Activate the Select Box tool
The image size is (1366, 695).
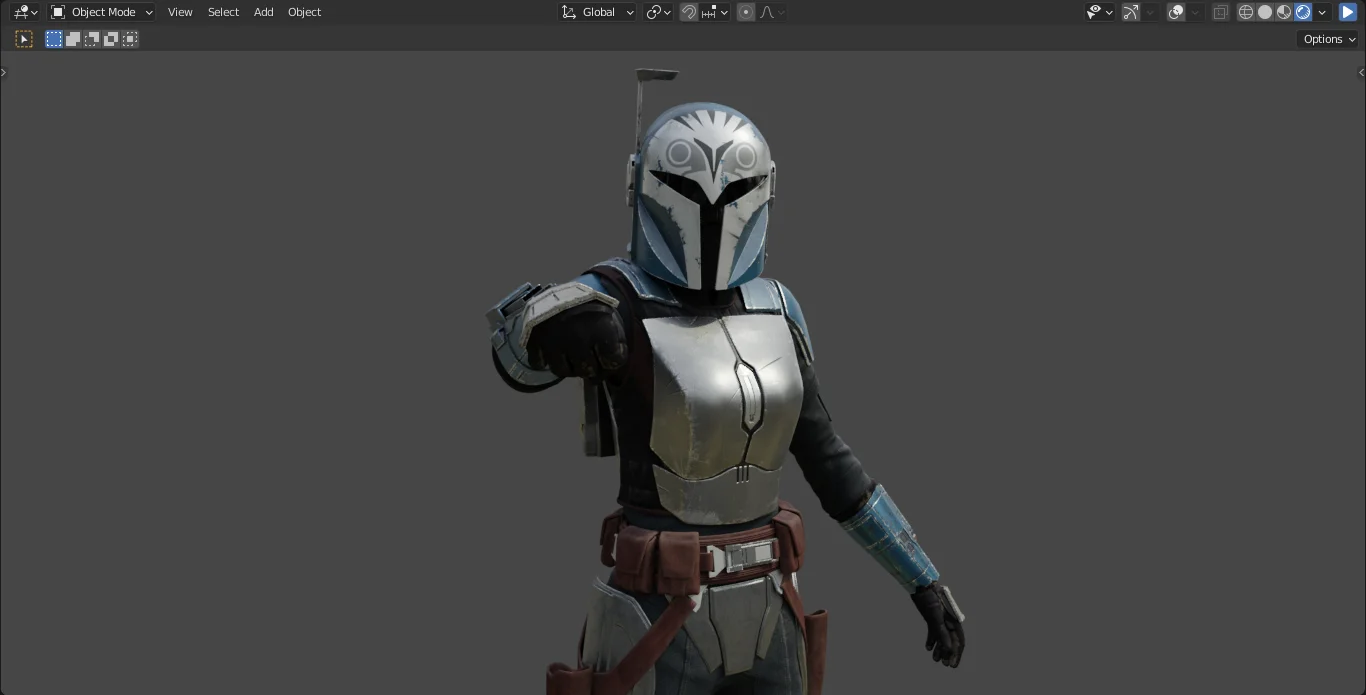tap(53, 39)
